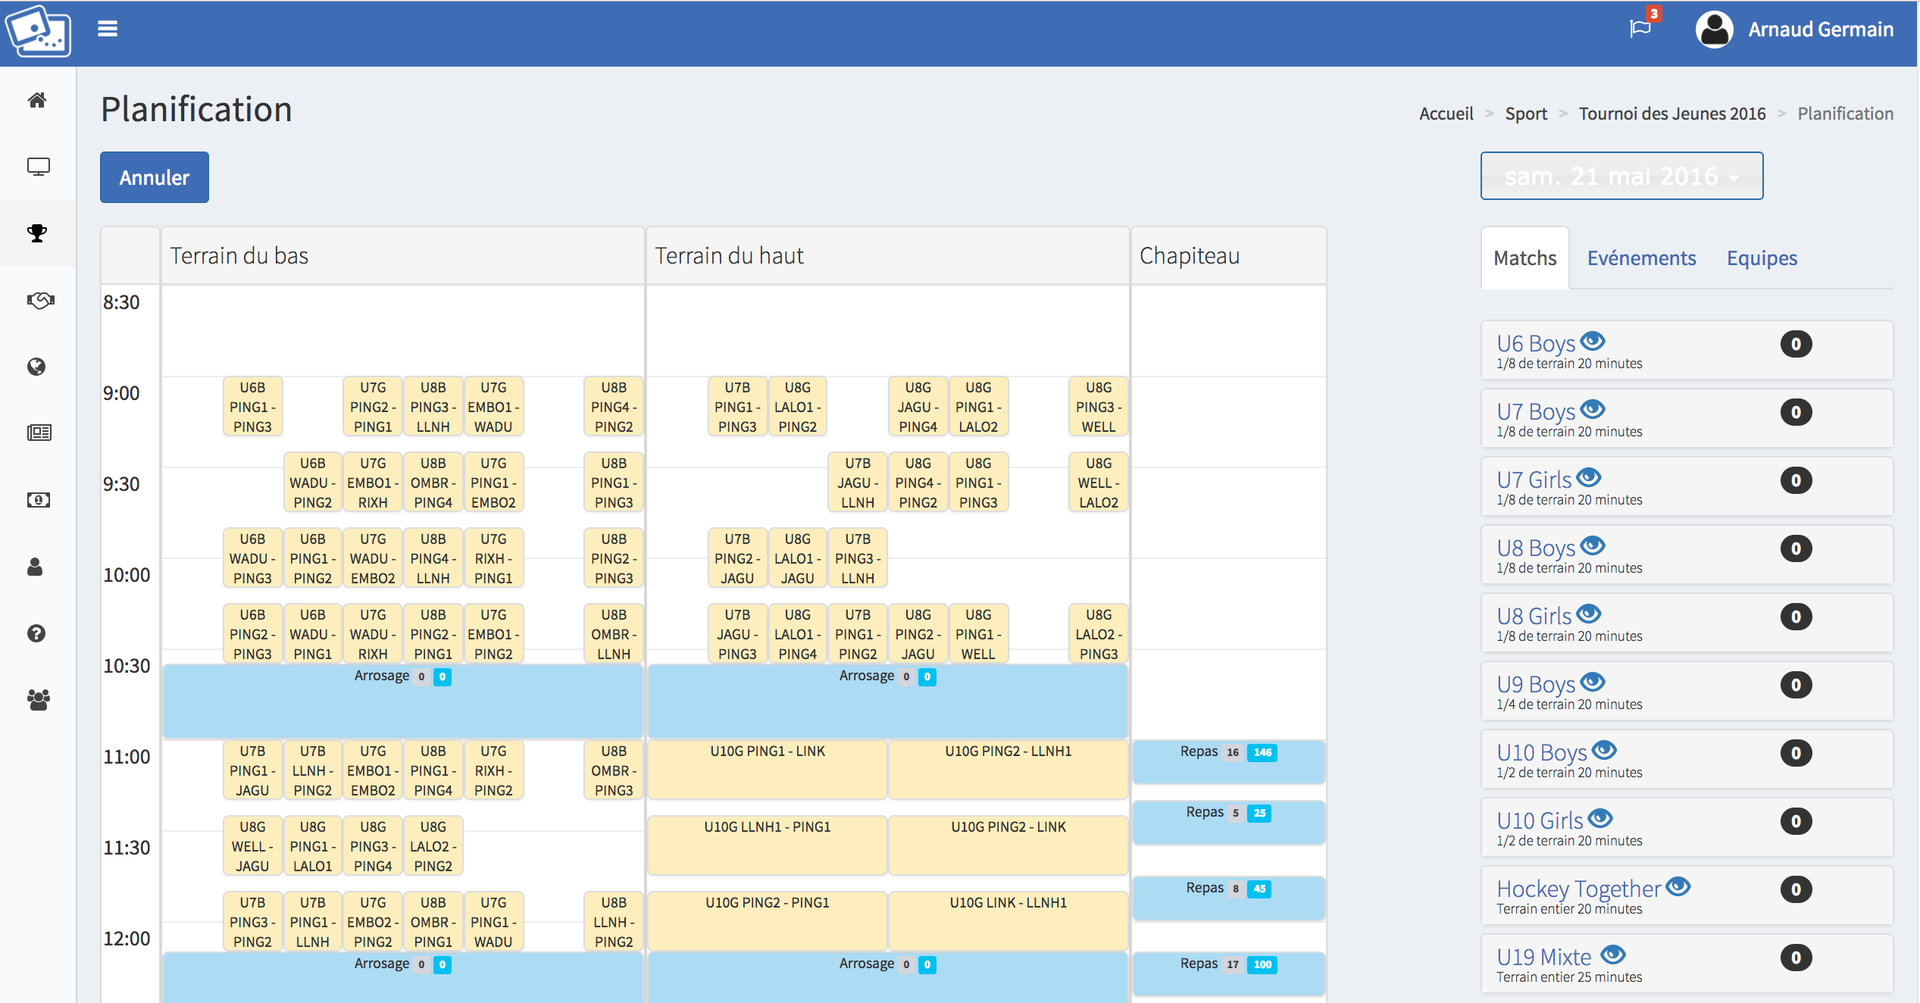Open Arnaud Germain user menu

click(x=1795, y=30)
